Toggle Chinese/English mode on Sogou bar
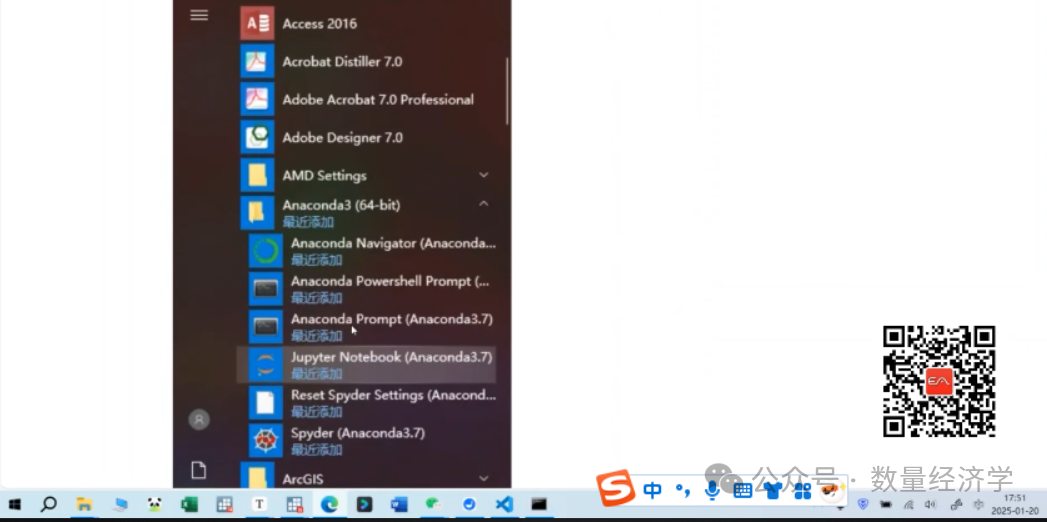 pos(652,491)
